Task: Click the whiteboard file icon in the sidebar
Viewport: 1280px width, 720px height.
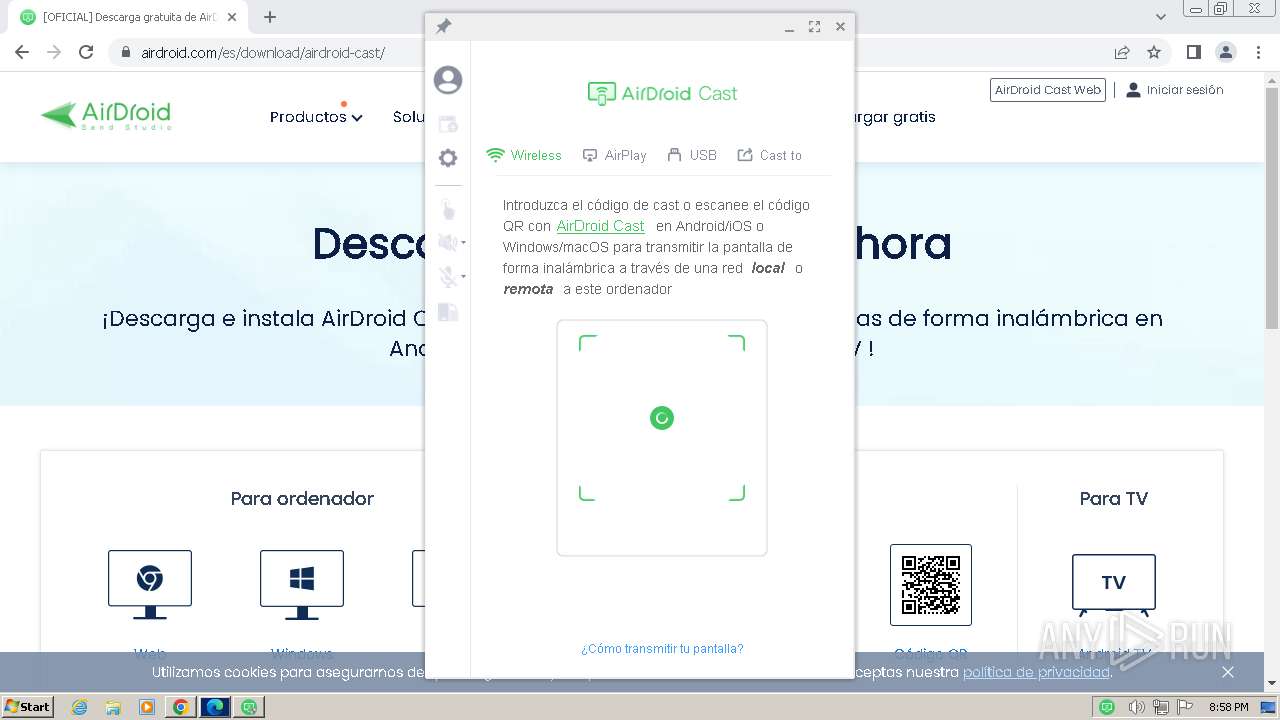Action: (x=448, y=312)
